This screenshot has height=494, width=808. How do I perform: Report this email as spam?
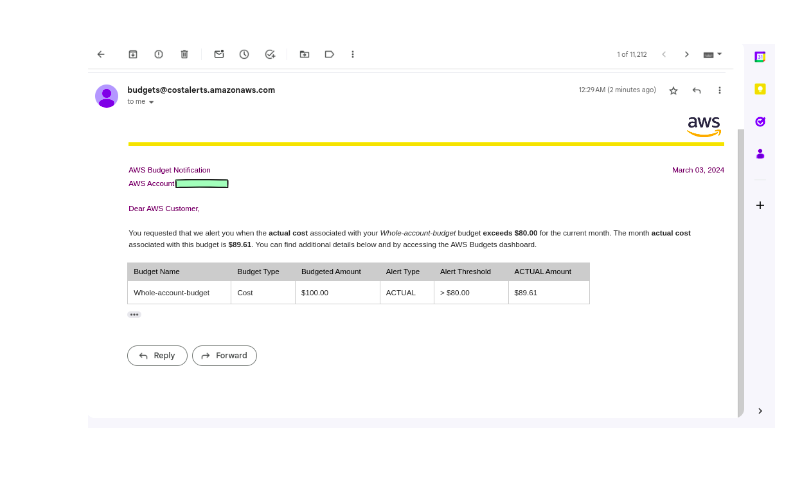[158, 54]
